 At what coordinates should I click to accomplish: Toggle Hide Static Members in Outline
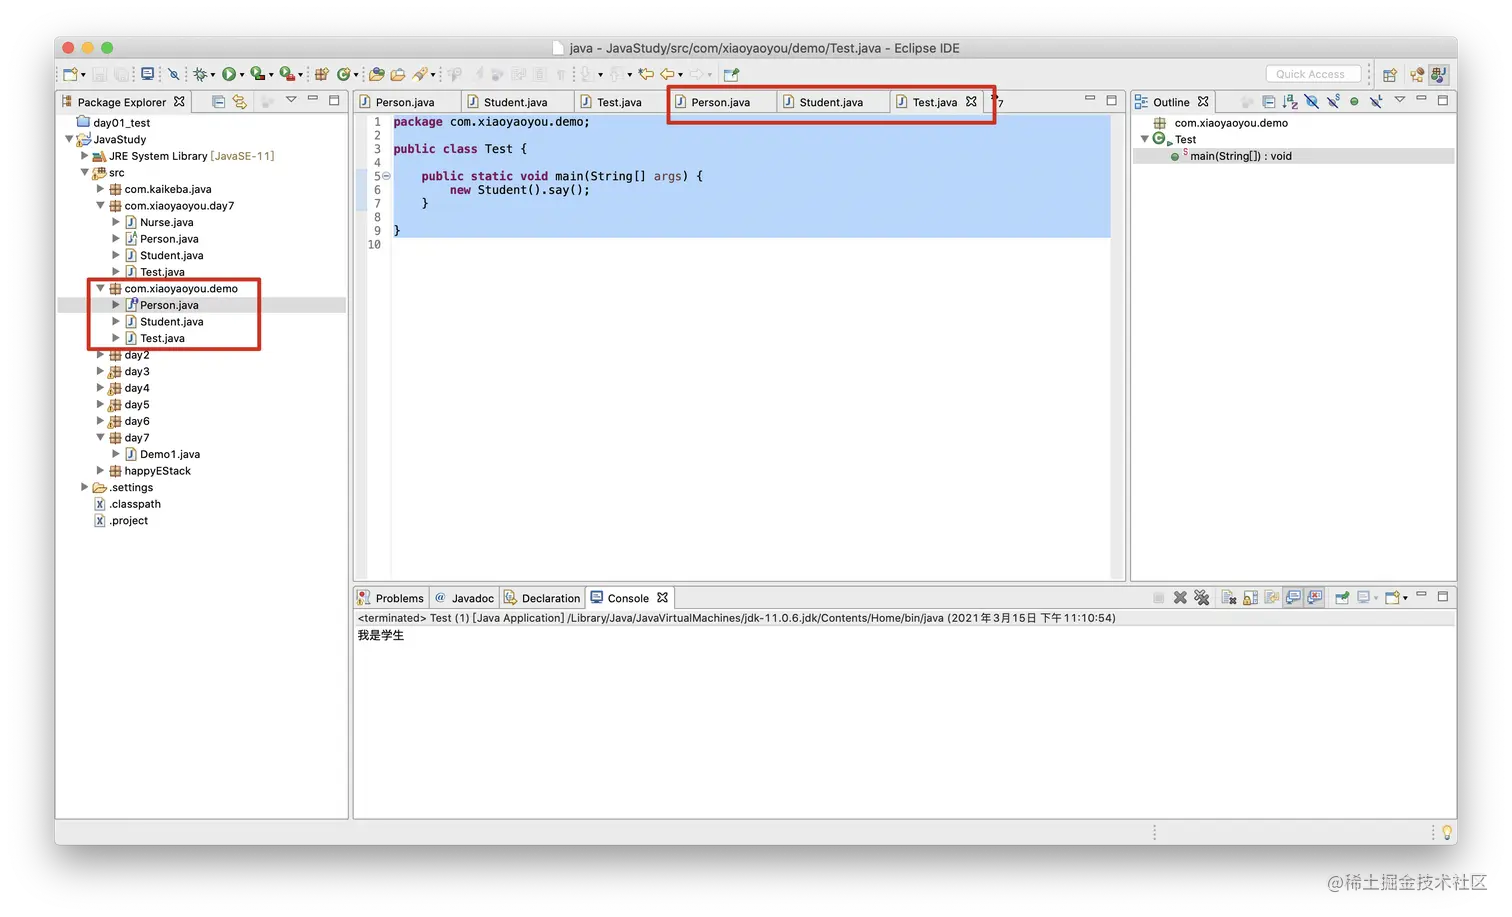(1333, 101)
